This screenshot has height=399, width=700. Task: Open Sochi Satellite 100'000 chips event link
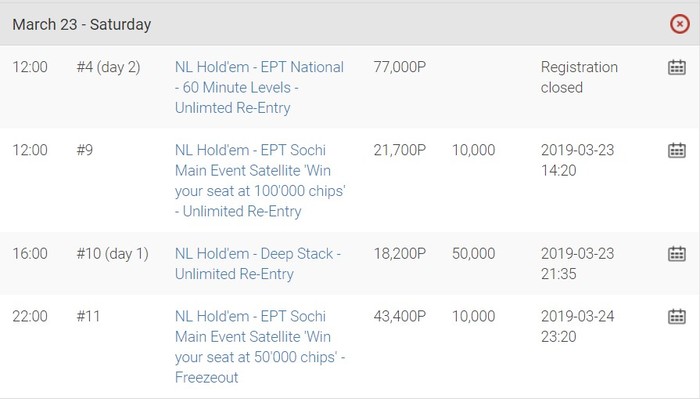coord(260,181)
